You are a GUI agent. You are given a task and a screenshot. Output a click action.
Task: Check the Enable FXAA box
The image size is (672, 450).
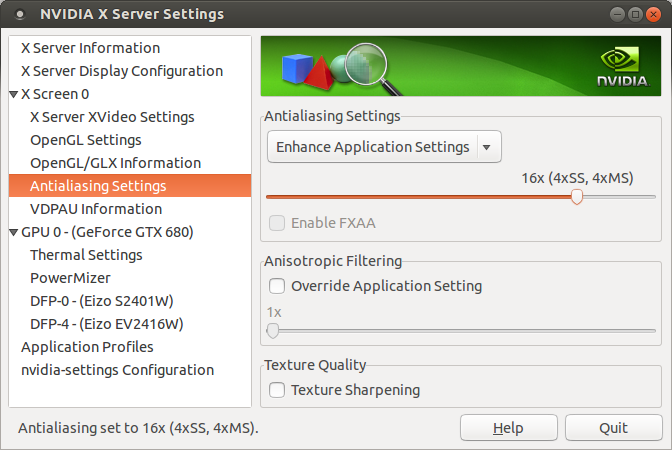(276, 223)
